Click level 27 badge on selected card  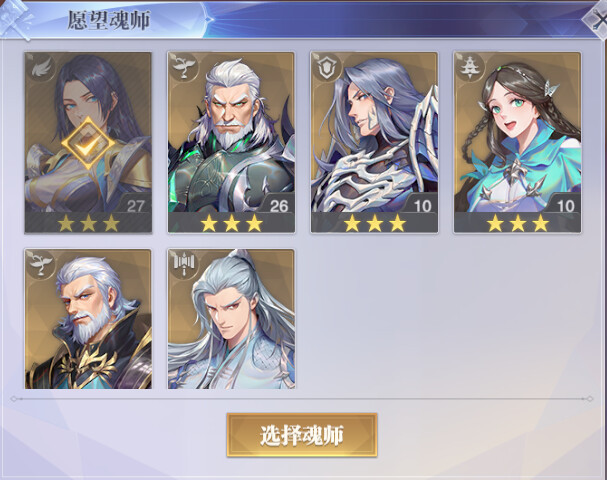coord(135,206)
